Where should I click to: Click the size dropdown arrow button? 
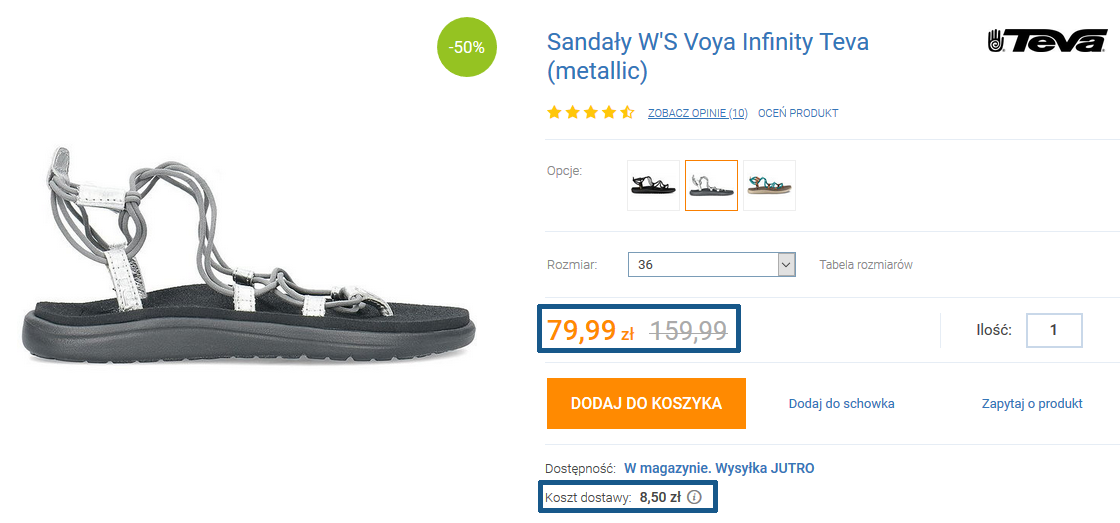(x=786, y=265)
